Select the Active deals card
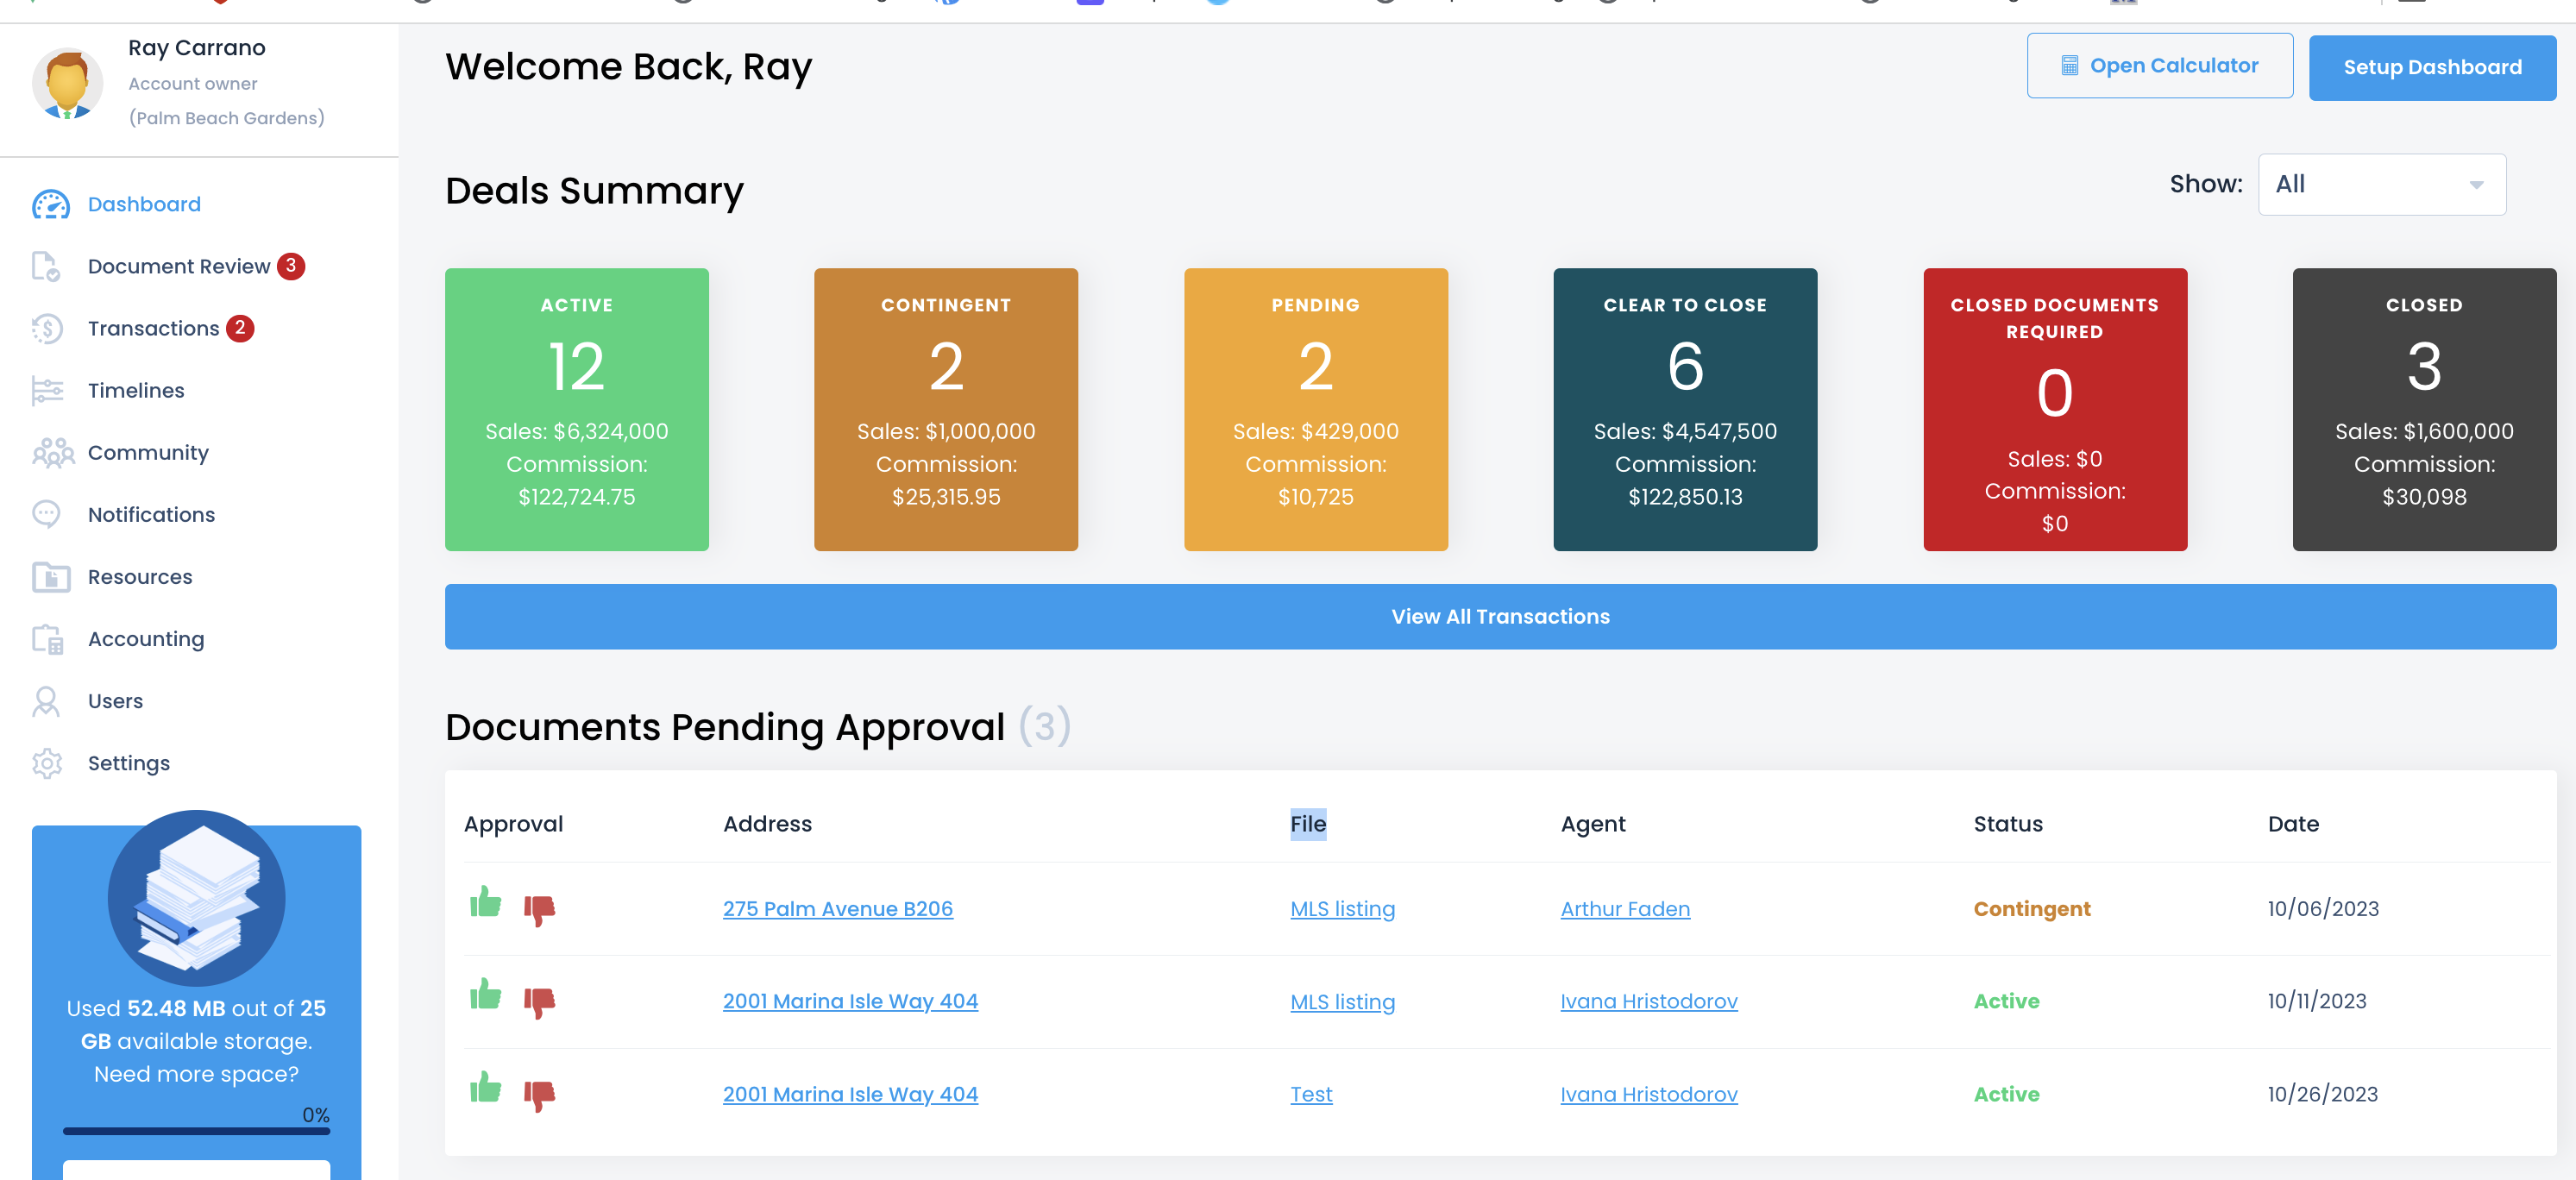This screenshot has width=2576, height=1180. (577, 409)
